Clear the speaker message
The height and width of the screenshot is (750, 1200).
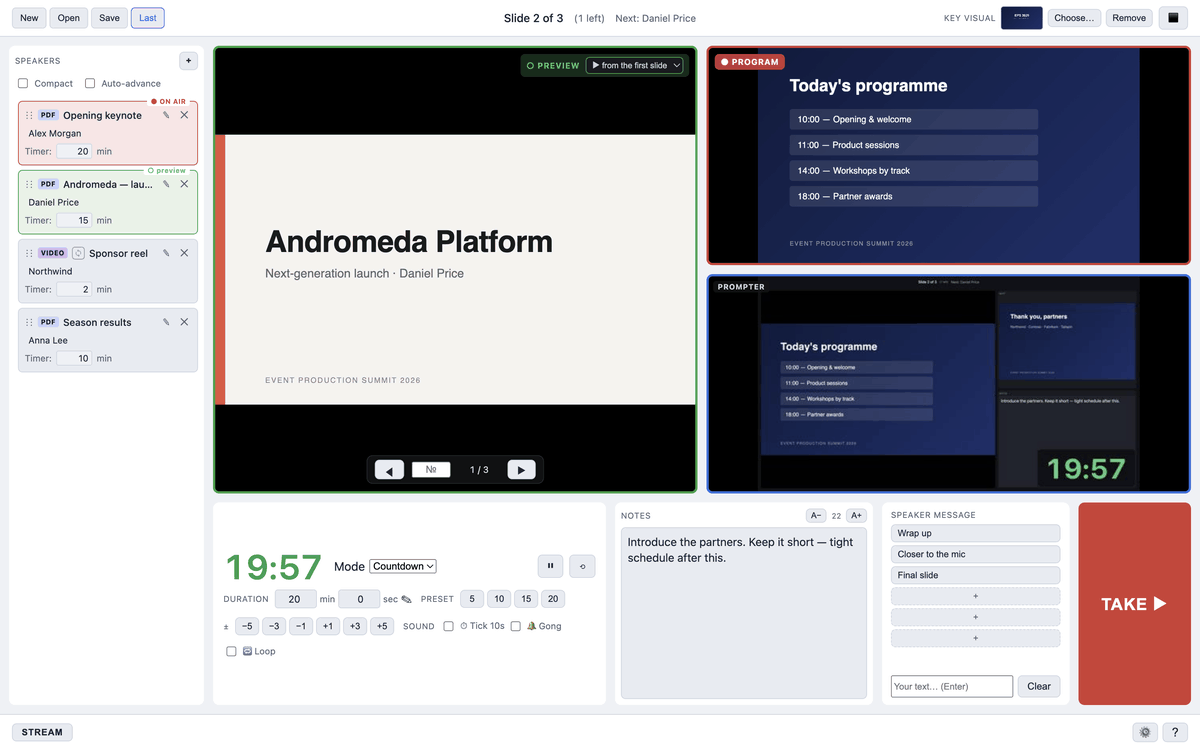tap(1039, 686)
